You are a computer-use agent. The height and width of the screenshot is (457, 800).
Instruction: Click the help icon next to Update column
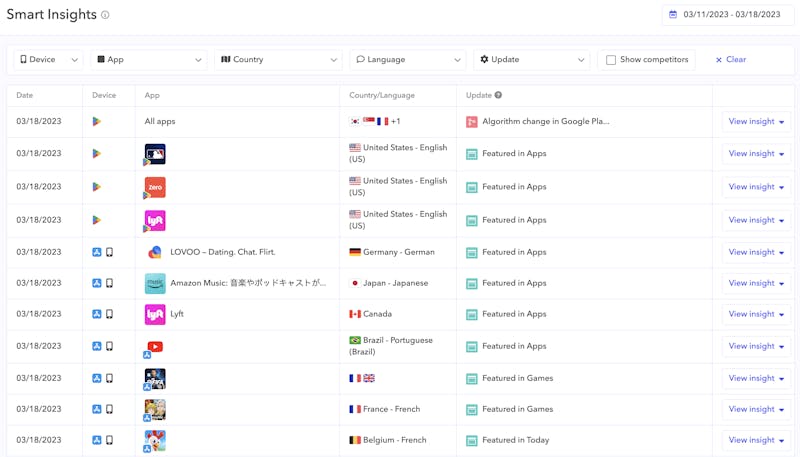coord(498,95)
